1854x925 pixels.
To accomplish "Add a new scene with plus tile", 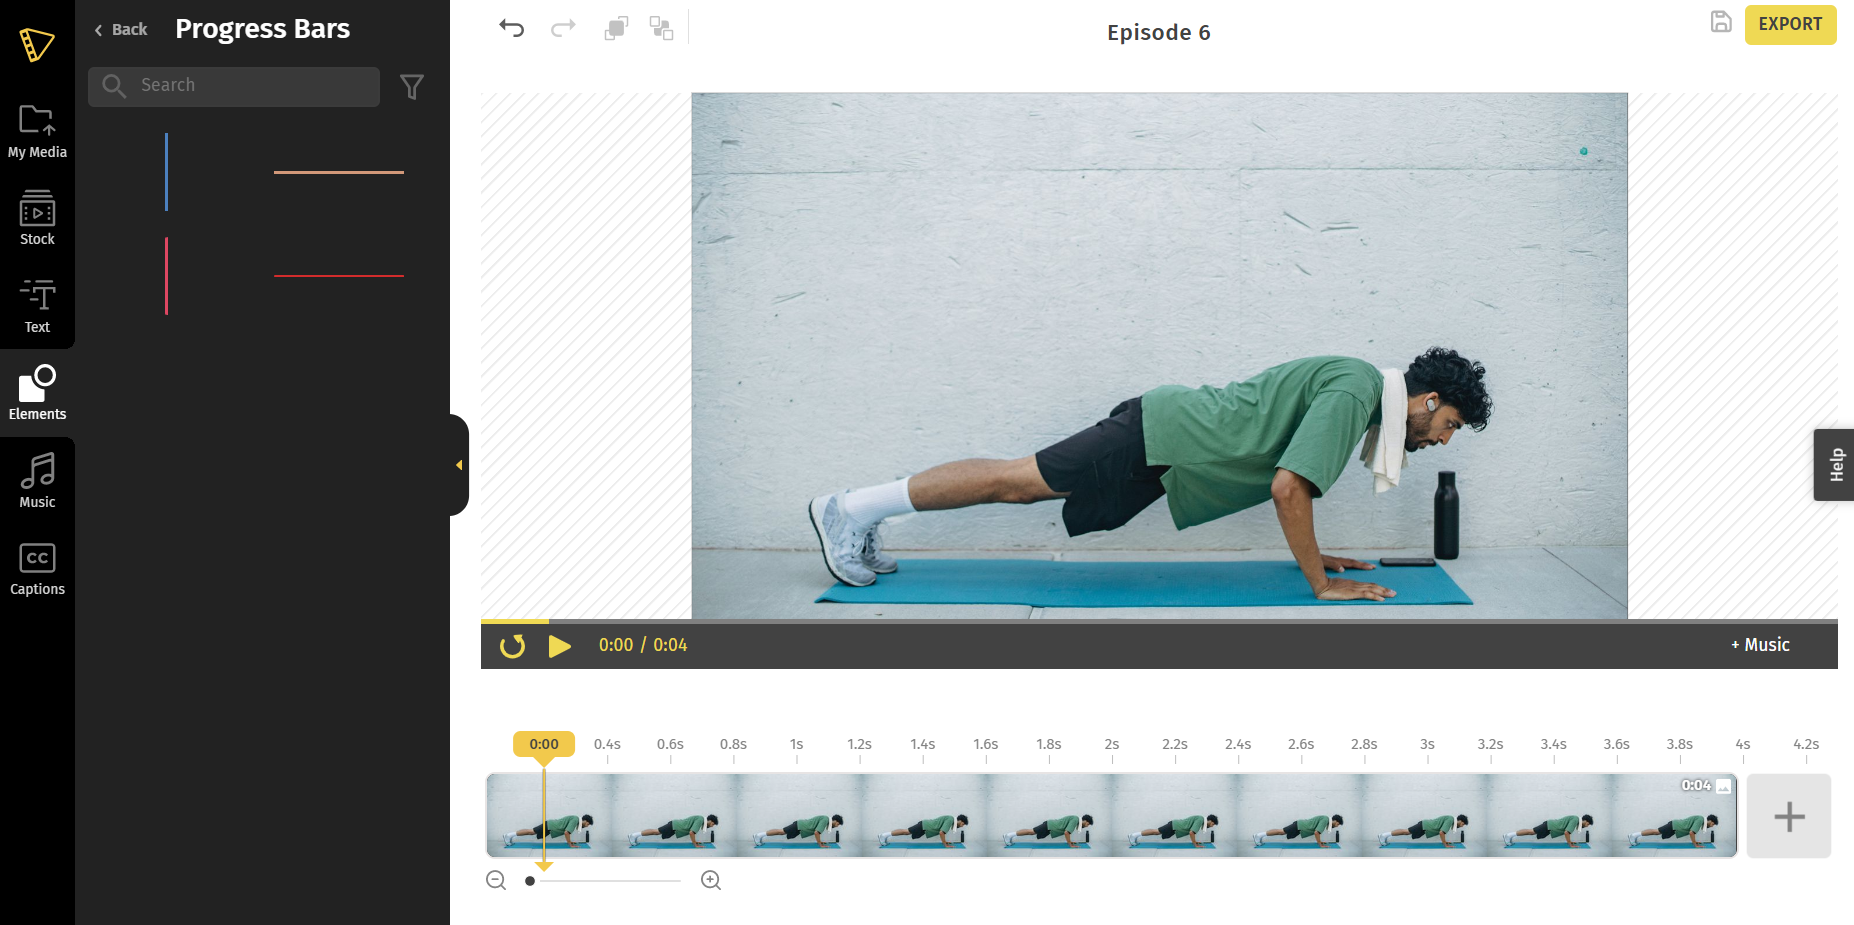I will [x=1789, y=816].
